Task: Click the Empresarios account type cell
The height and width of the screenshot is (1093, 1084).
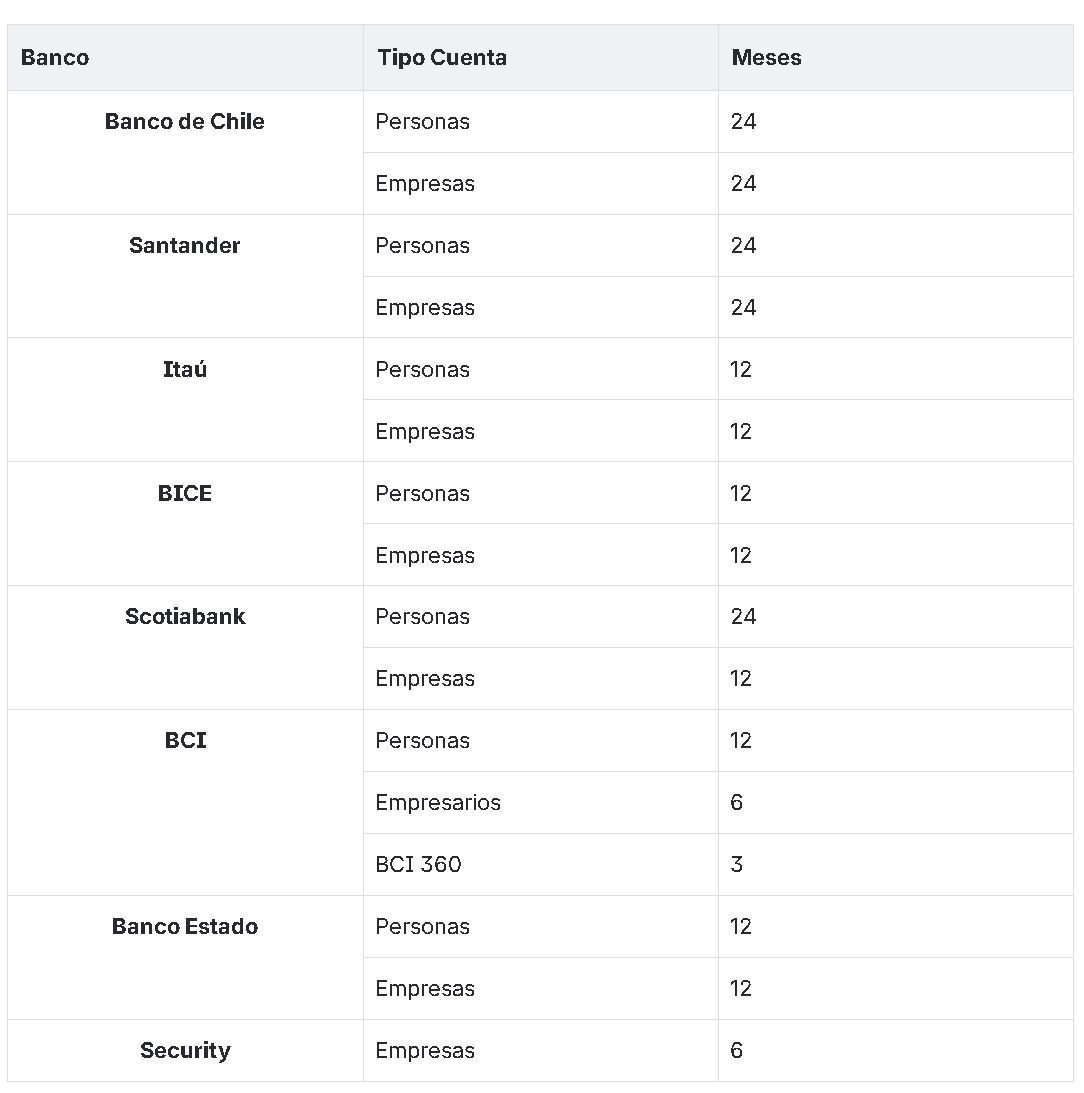Action: coord(438,803)
